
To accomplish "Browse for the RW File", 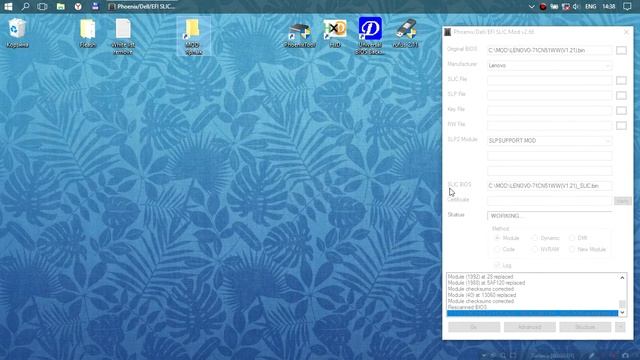I will pos(621,125).
